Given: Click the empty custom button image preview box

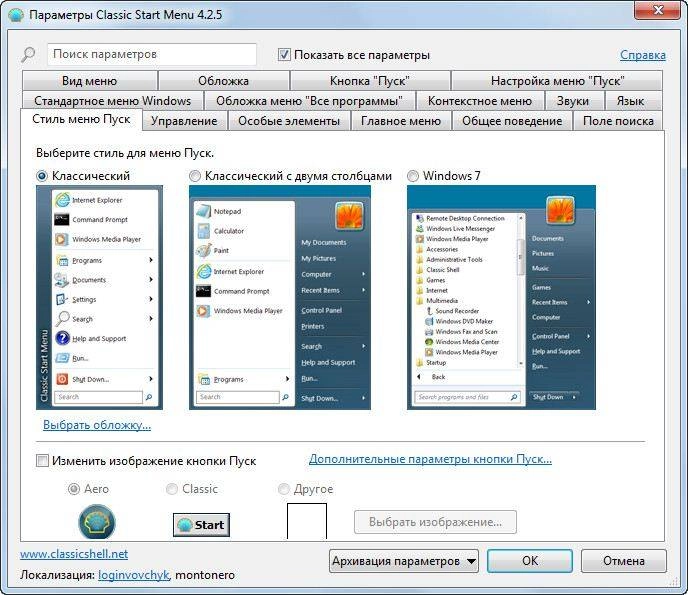Looking at the screenshot, I should pos(307,521).
